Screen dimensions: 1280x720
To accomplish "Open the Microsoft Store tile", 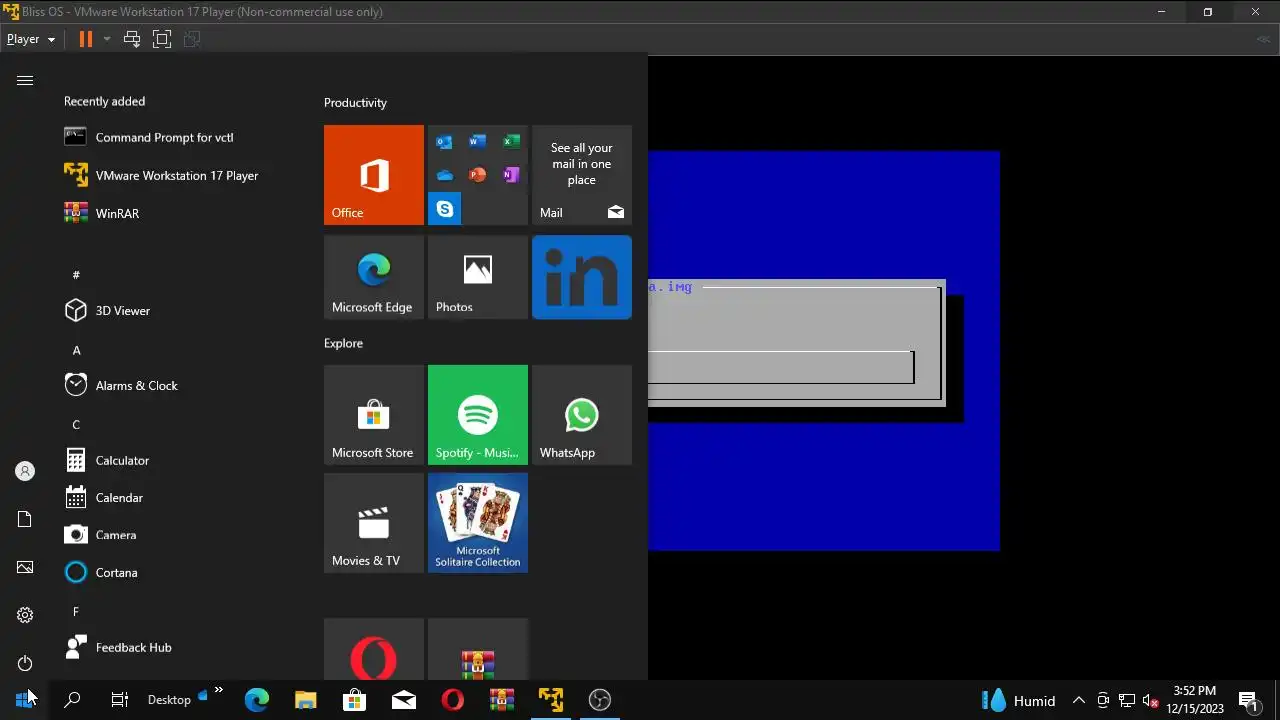I will (374, 415).
